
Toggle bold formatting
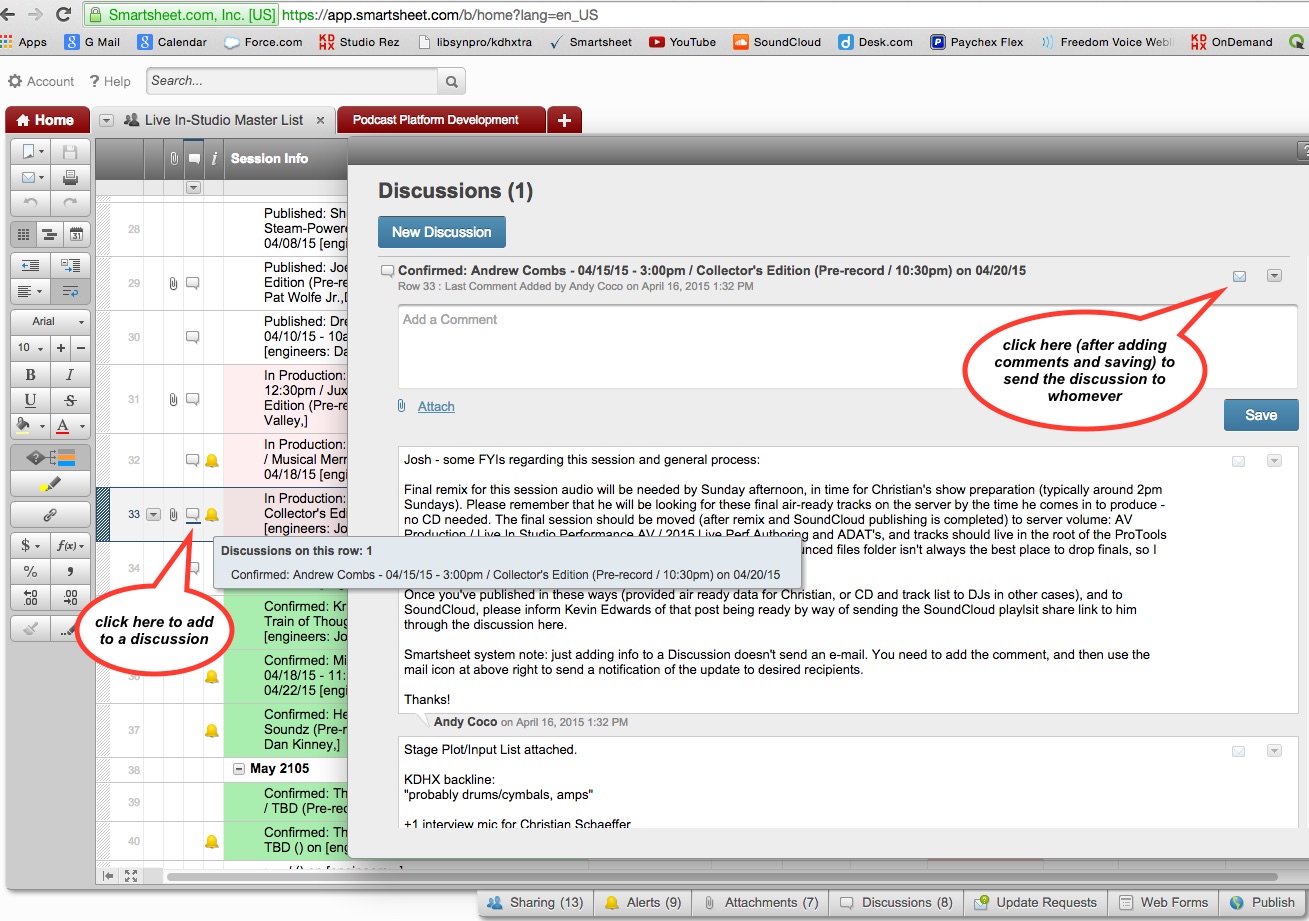click(x=30, y=375)
